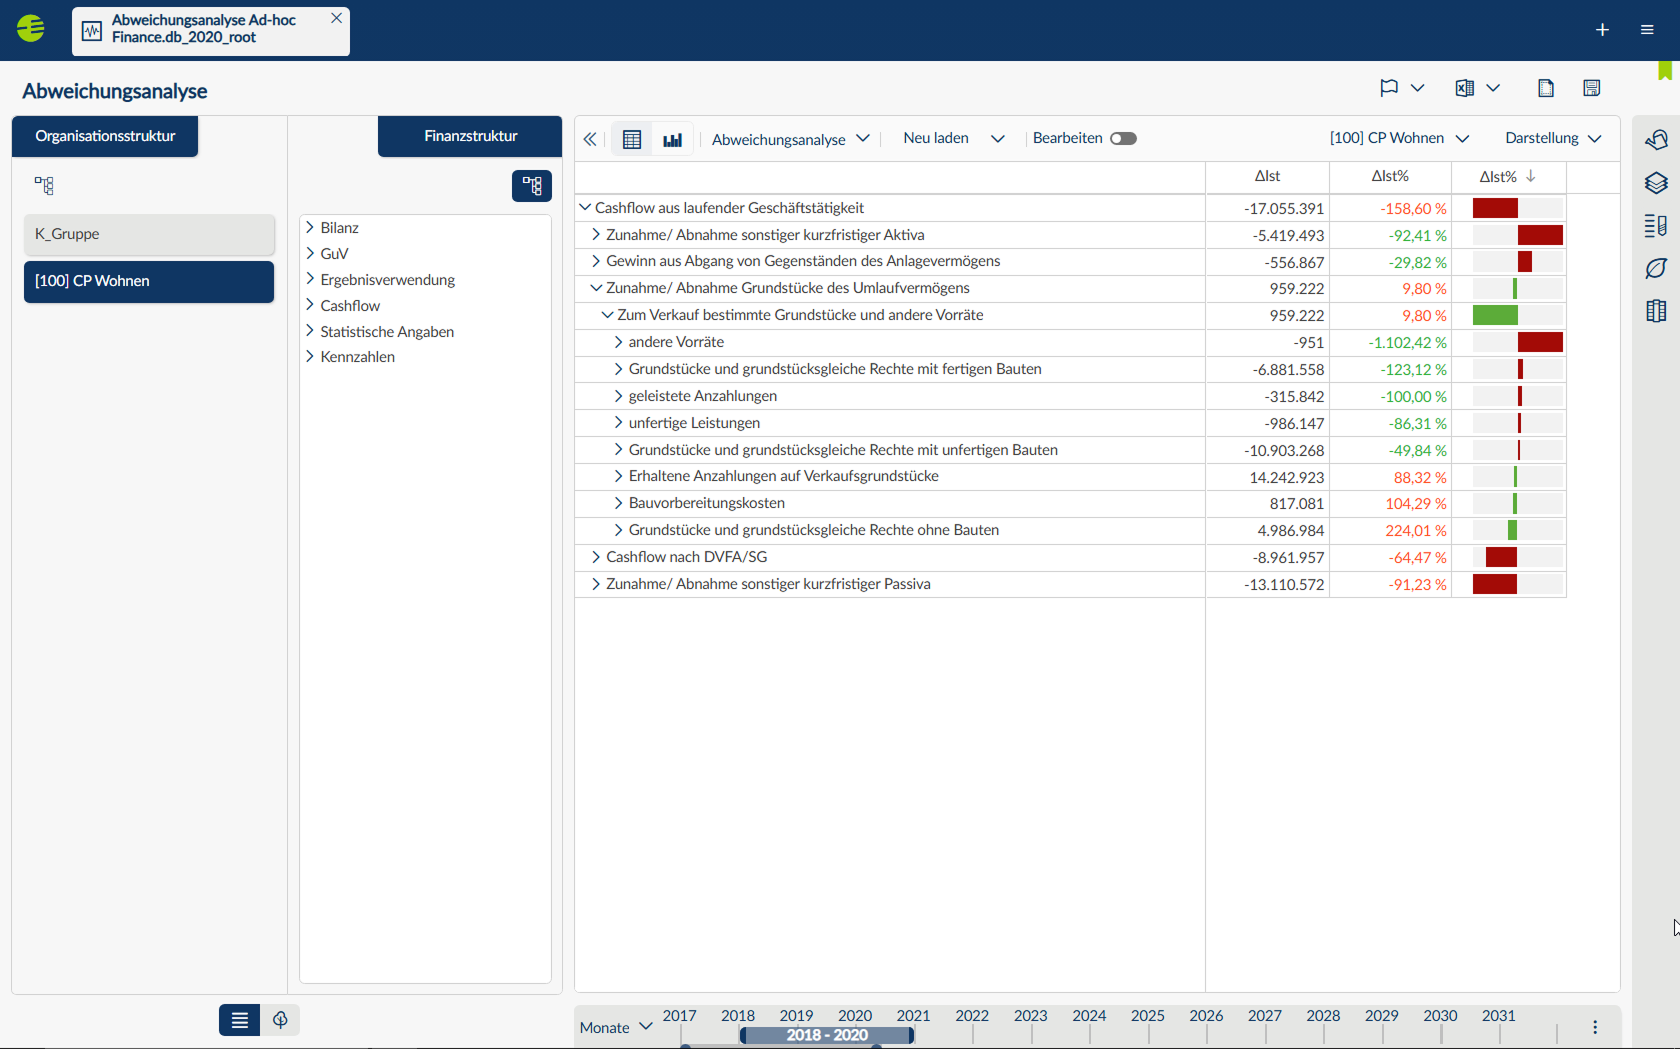Toggle the Bearbeiten switch
This screenshot has height=1049, width=1680.
[x=1123, y=139]
